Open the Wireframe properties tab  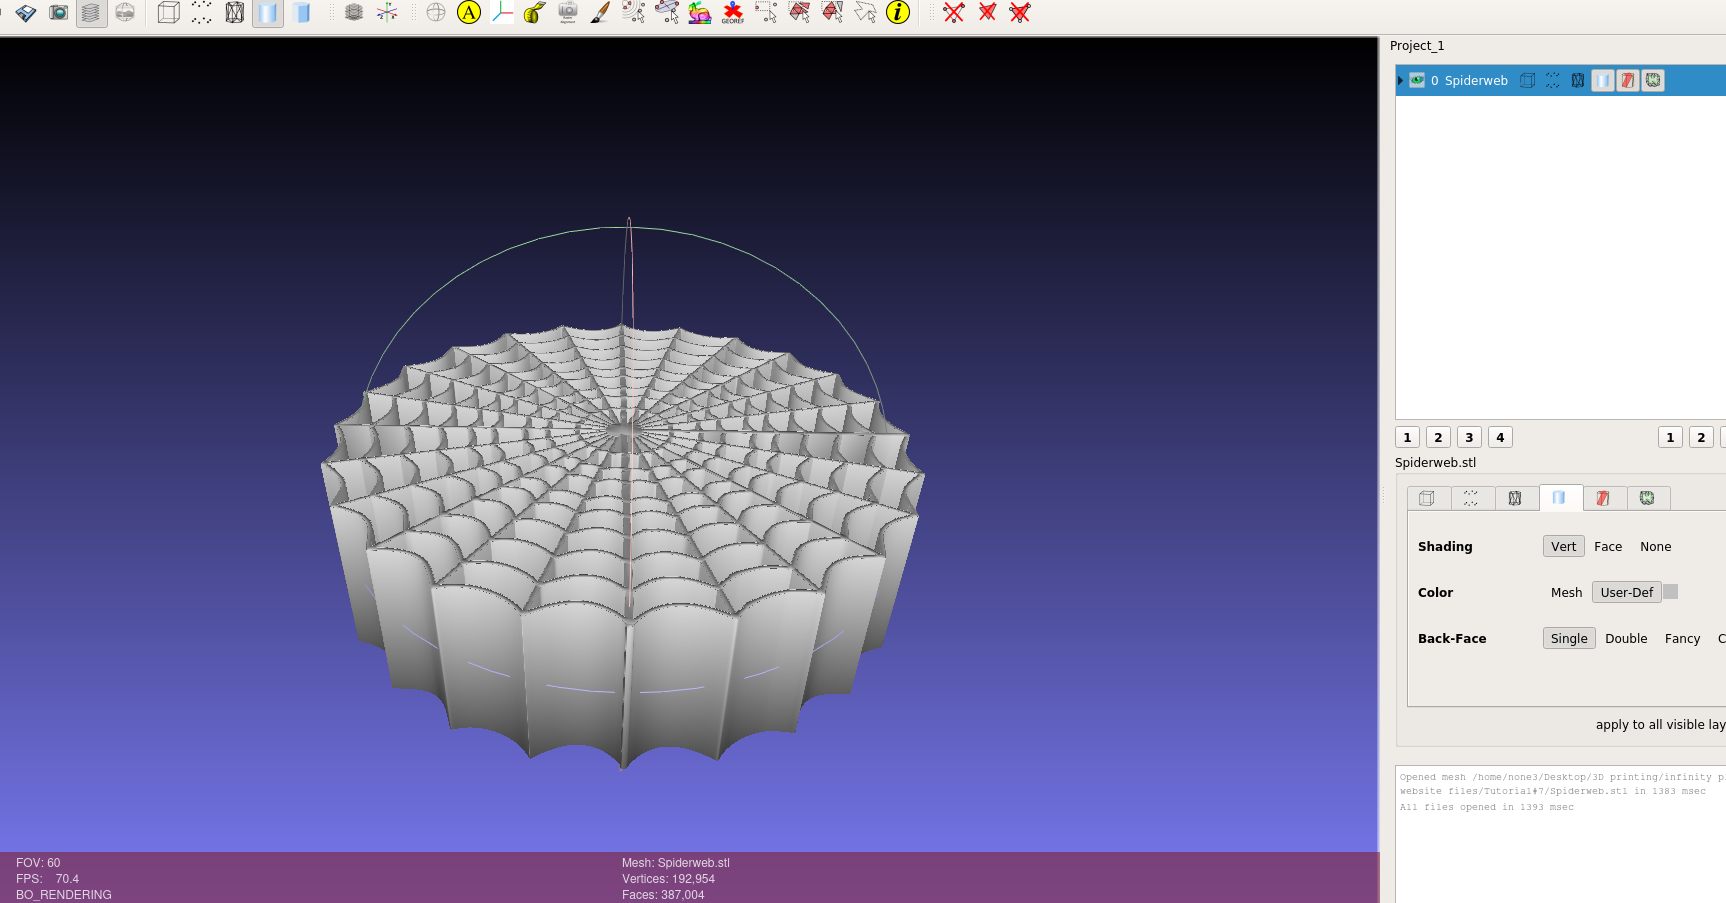pyautogui.click(x=1516, y=498)
